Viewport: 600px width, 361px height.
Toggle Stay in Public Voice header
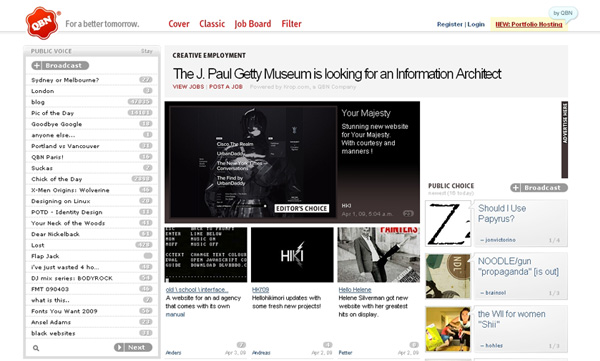pos(147,51)
